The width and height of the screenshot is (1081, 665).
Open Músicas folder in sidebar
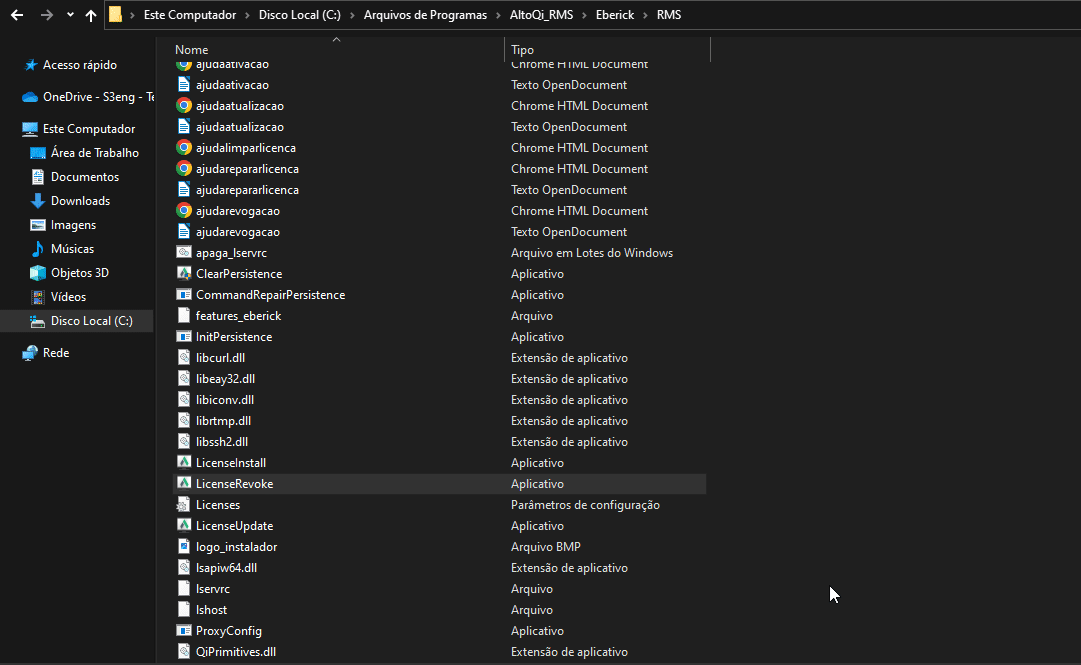point(72,249)
